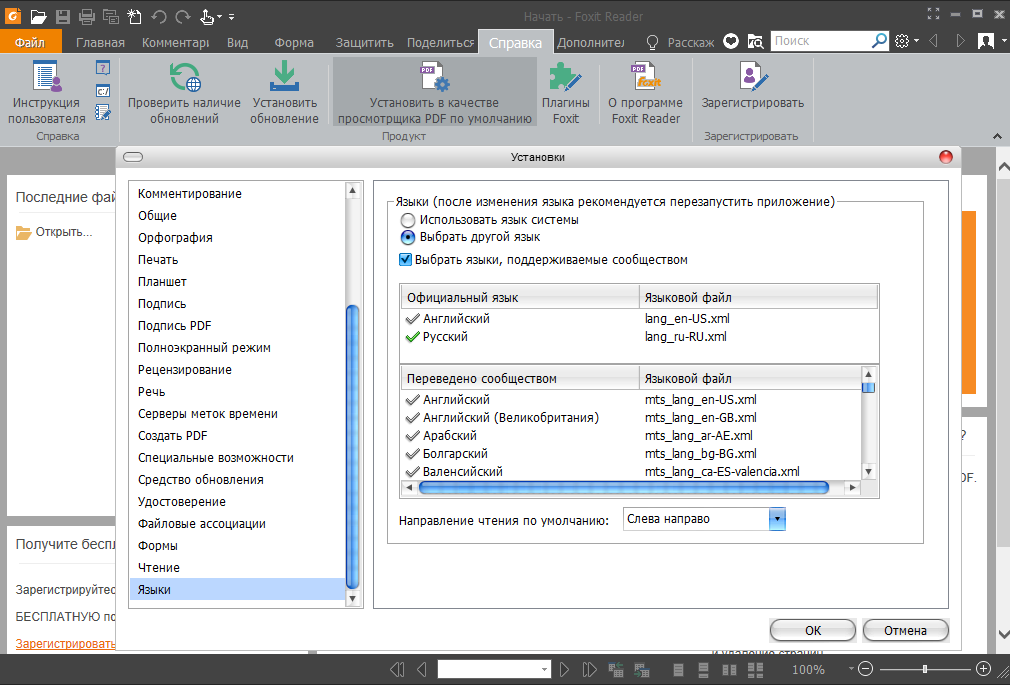Go to first page using status bar icon
Screen dimensions: 1010x685
pyautogui.click(x=397, y=670)
